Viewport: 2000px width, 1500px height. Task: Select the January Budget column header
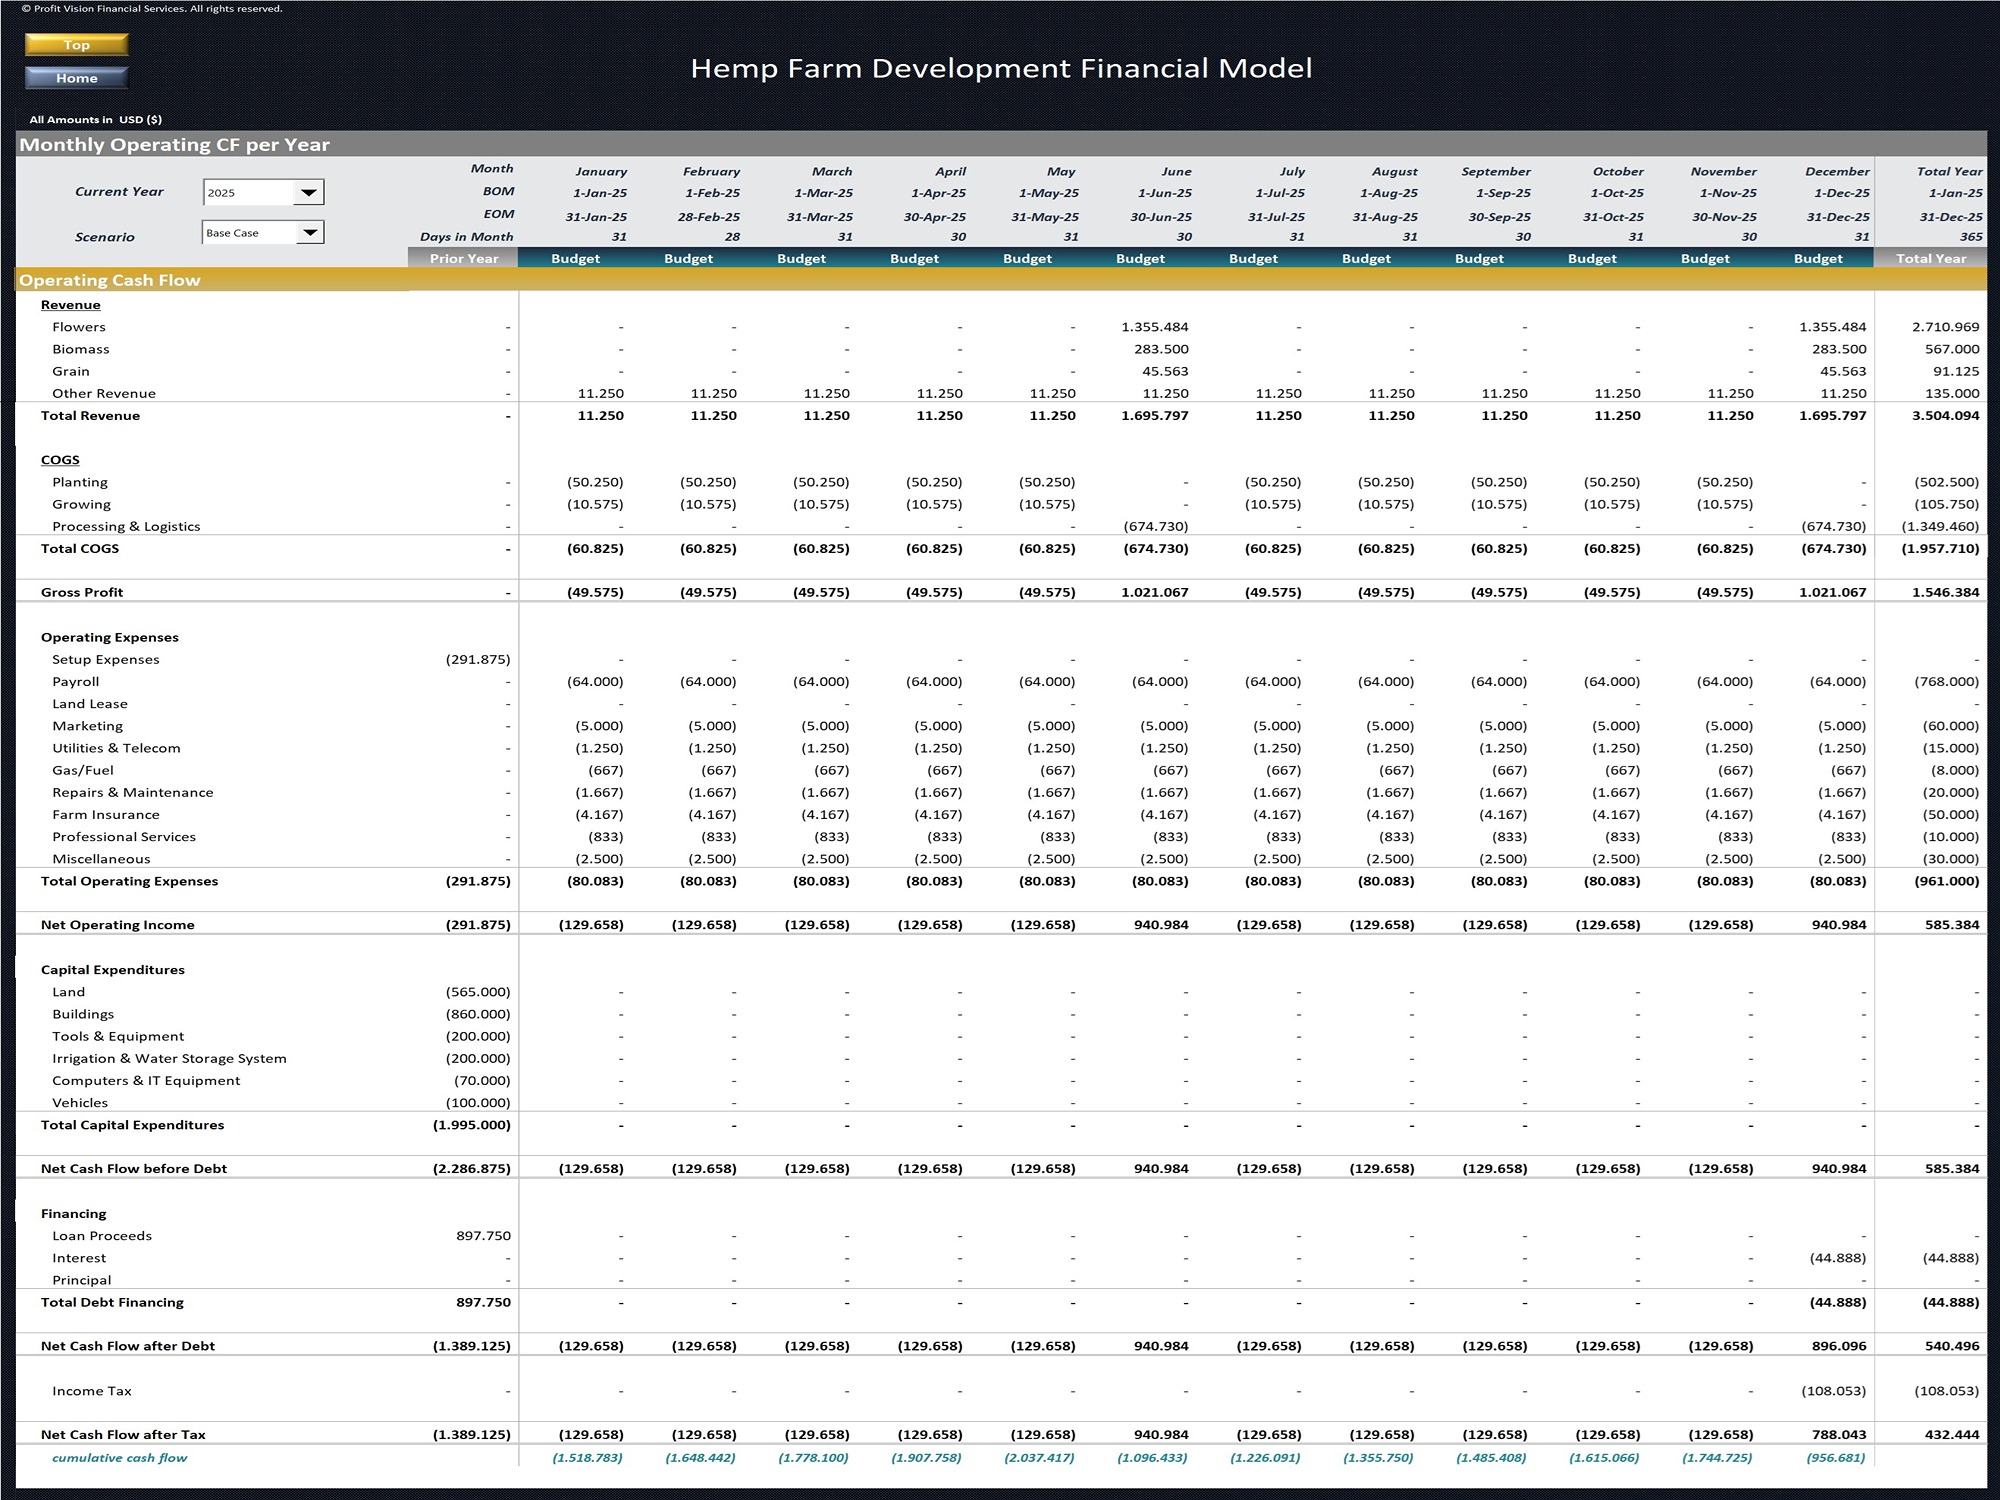[x=575, y=258]
